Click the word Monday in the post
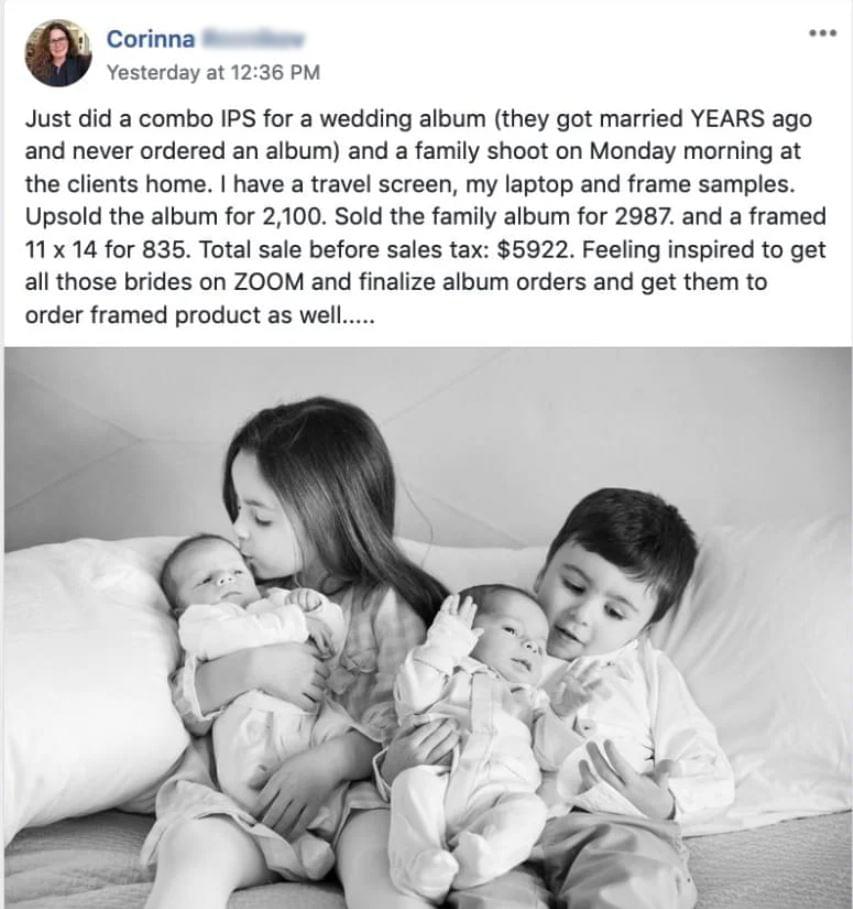Image resolution: width=853 pixels, height=909 pixels. (633, 151)
